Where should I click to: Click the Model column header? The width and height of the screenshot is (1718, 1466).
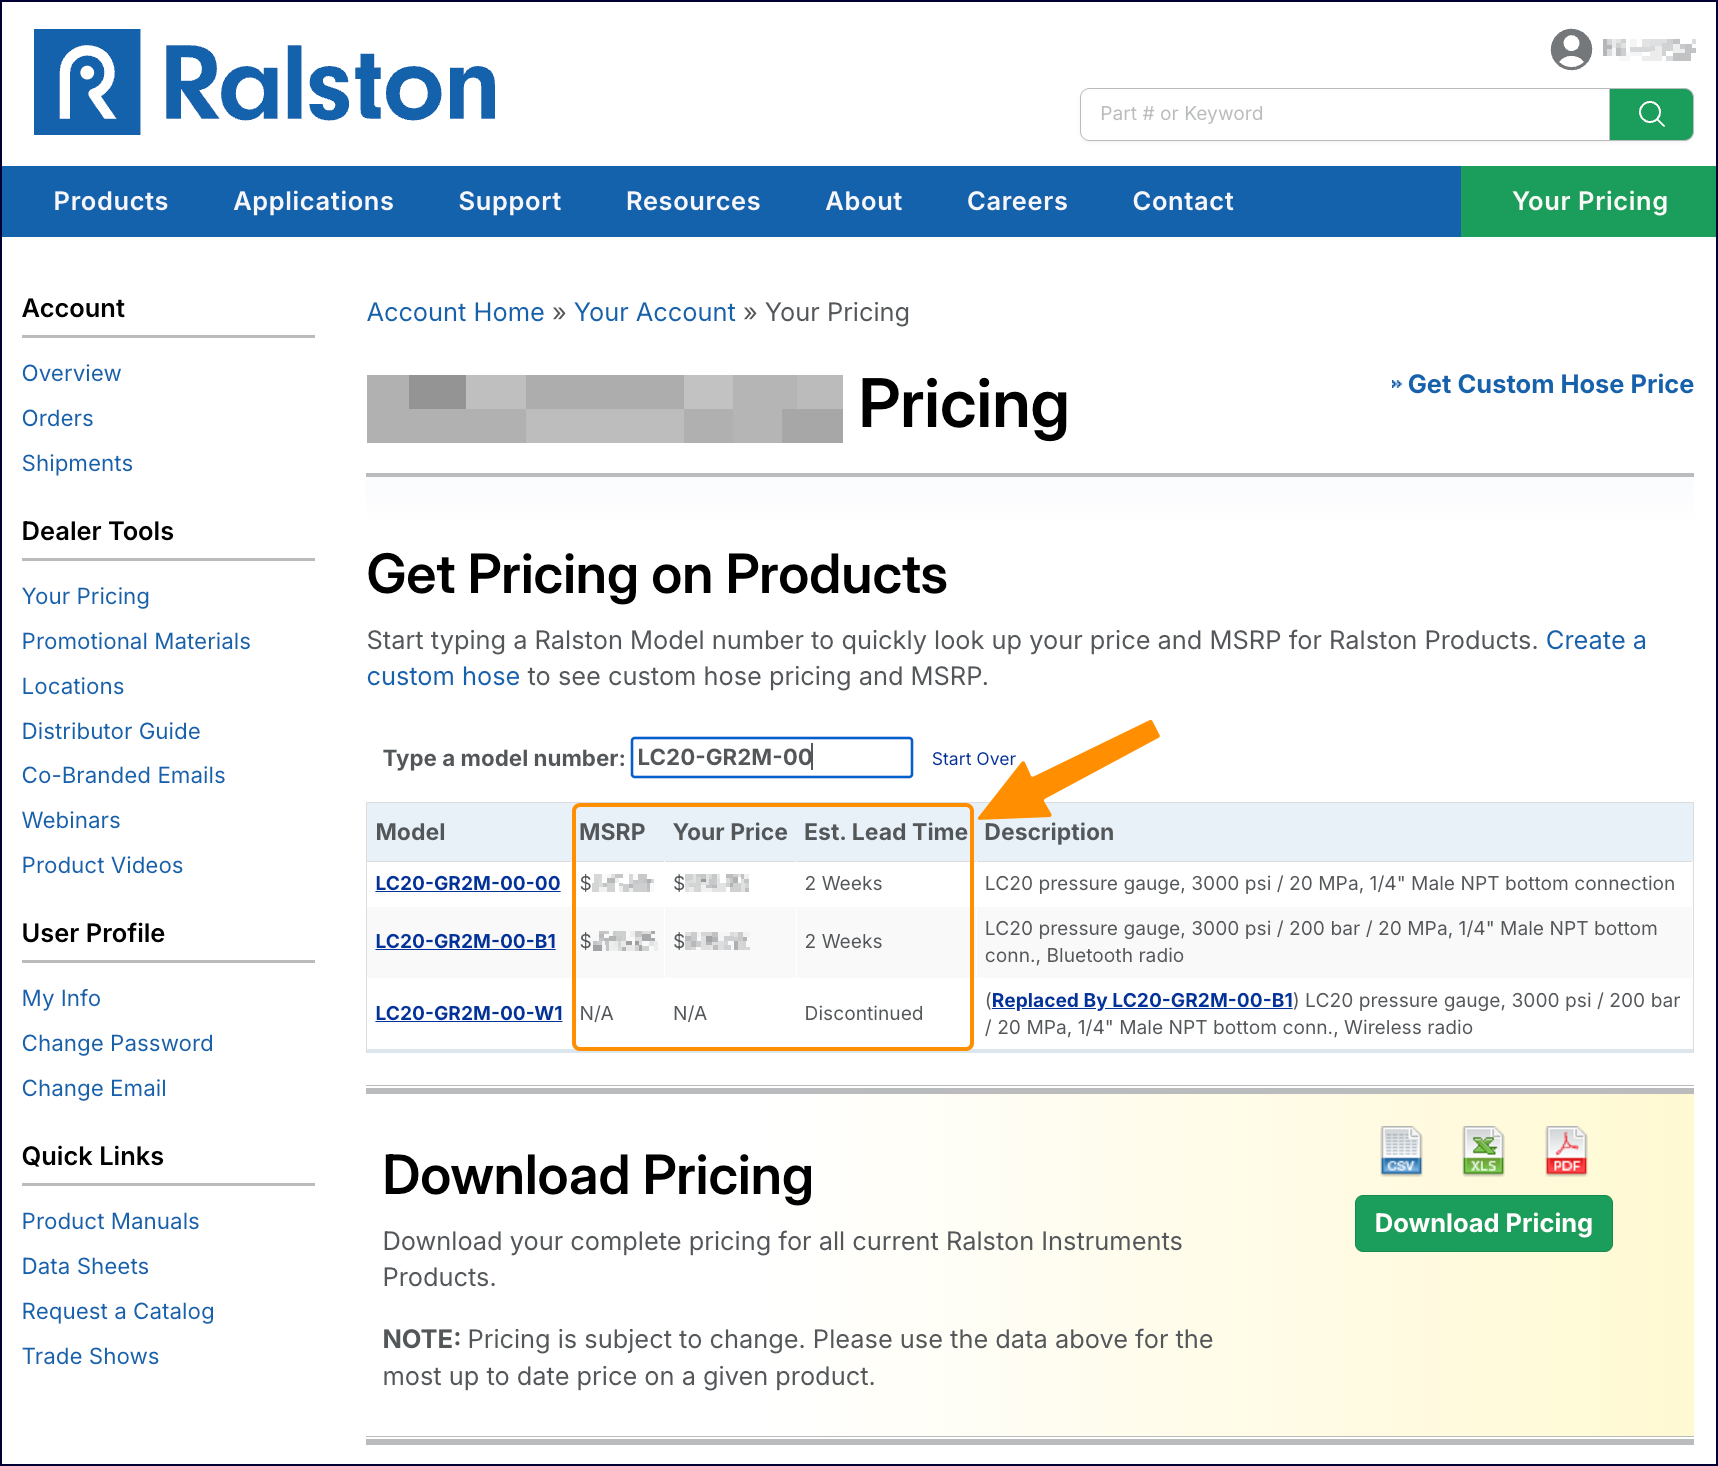(410, 832)
